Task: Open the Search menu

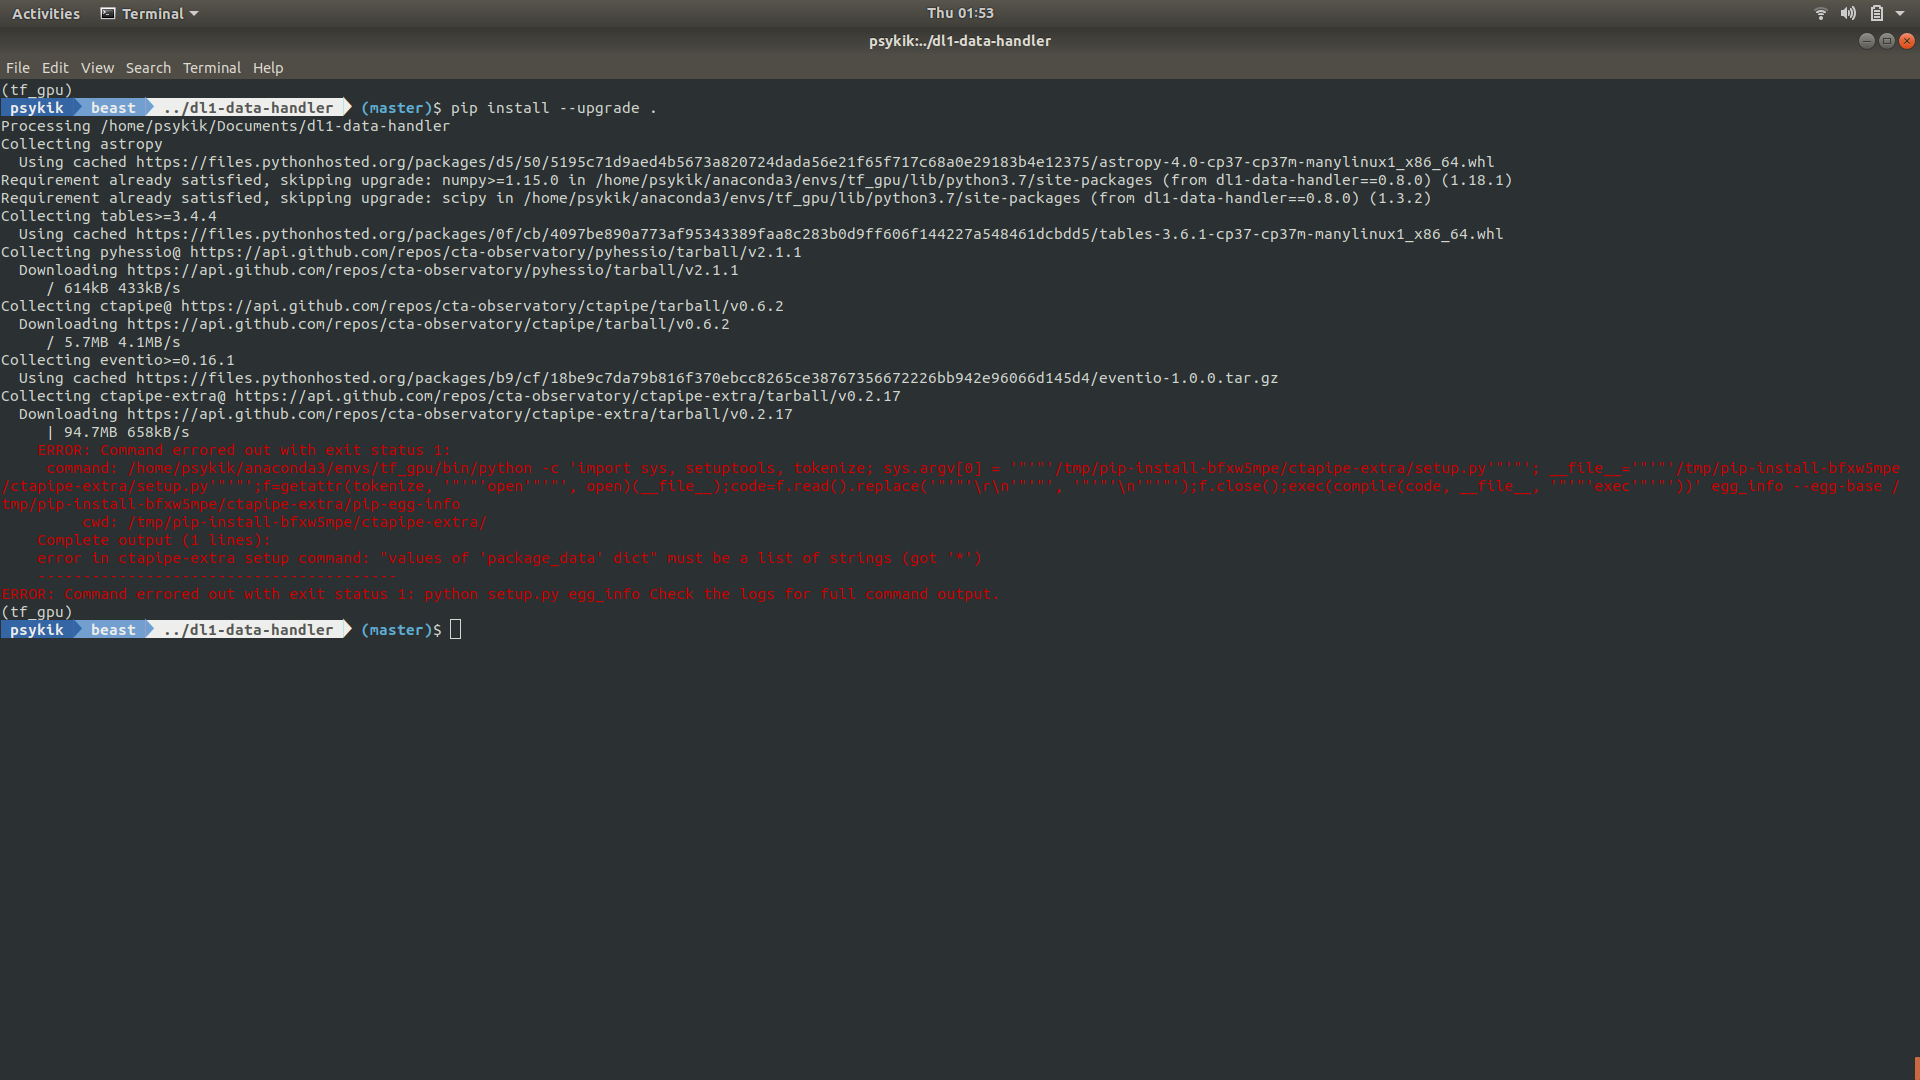Action: 148,68
